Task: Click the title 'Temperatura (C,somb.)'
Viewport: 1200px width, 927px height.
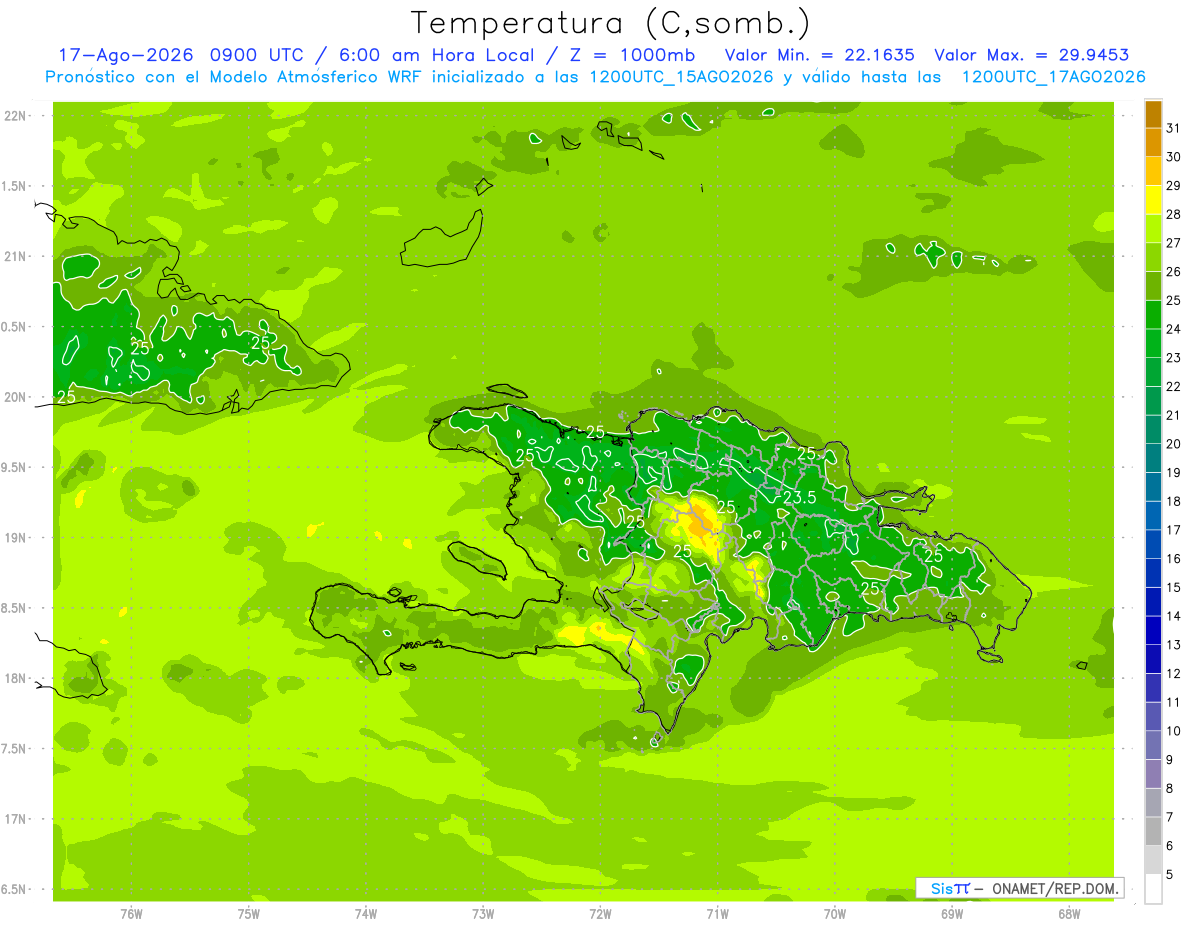Action: pyautogui.click(x=611, y=23)
